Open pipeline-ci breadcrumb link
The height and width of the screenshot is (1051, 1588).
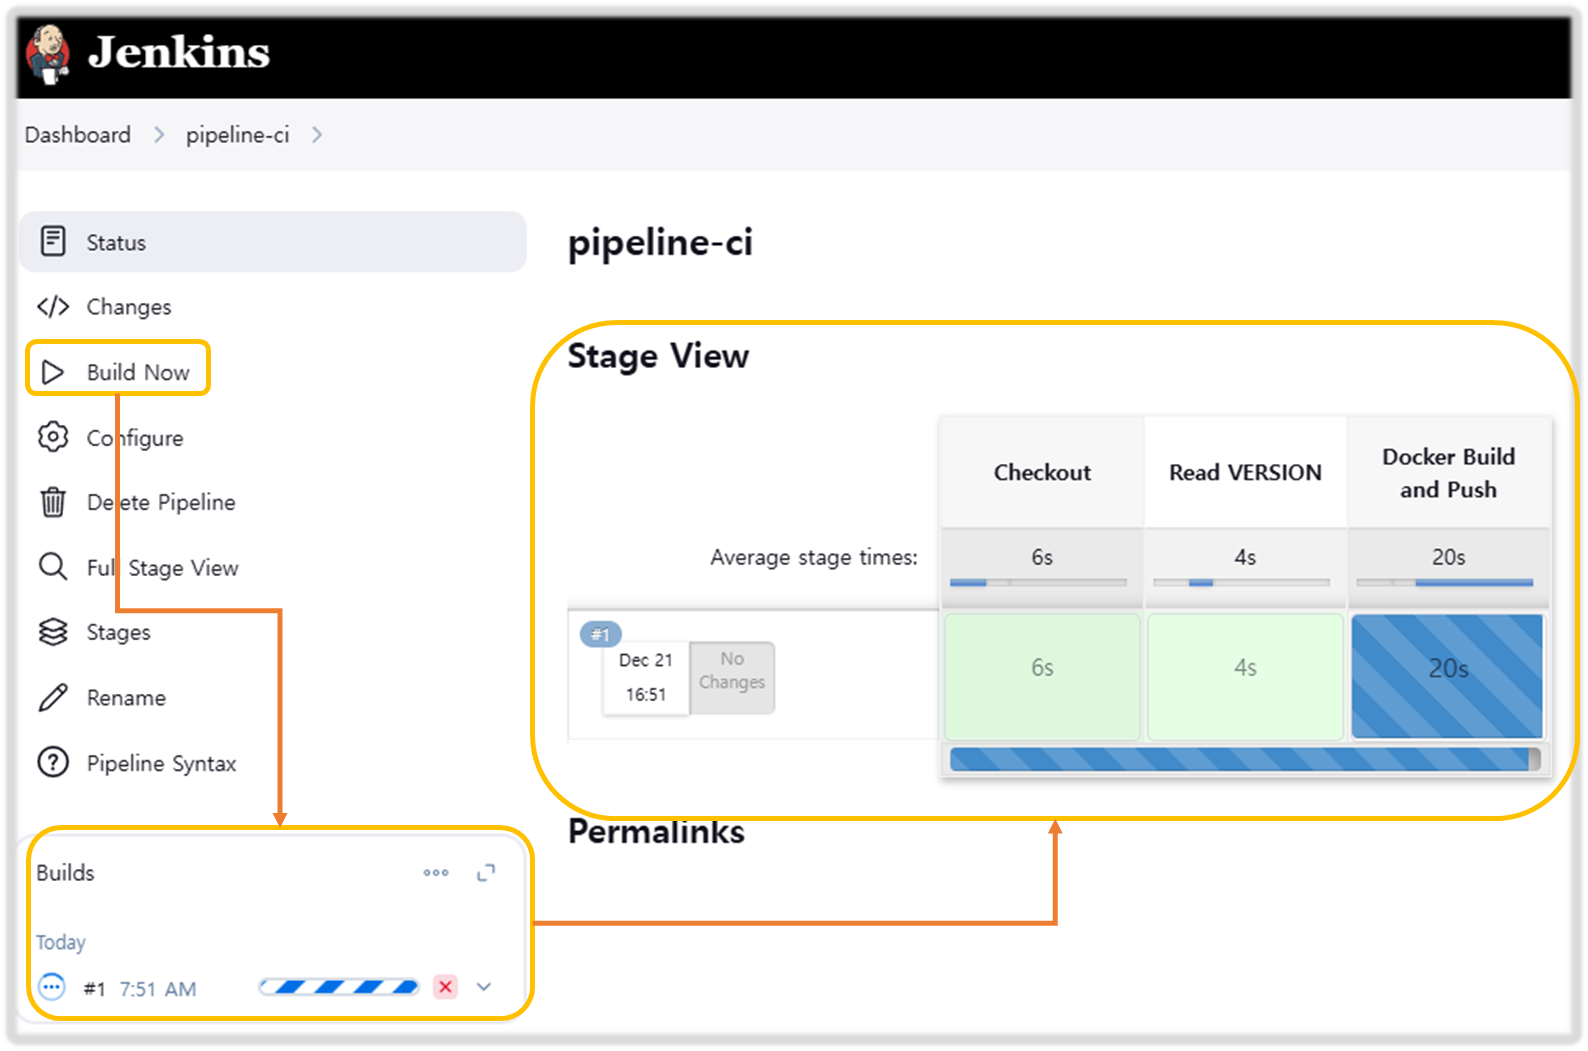(238, 135)
